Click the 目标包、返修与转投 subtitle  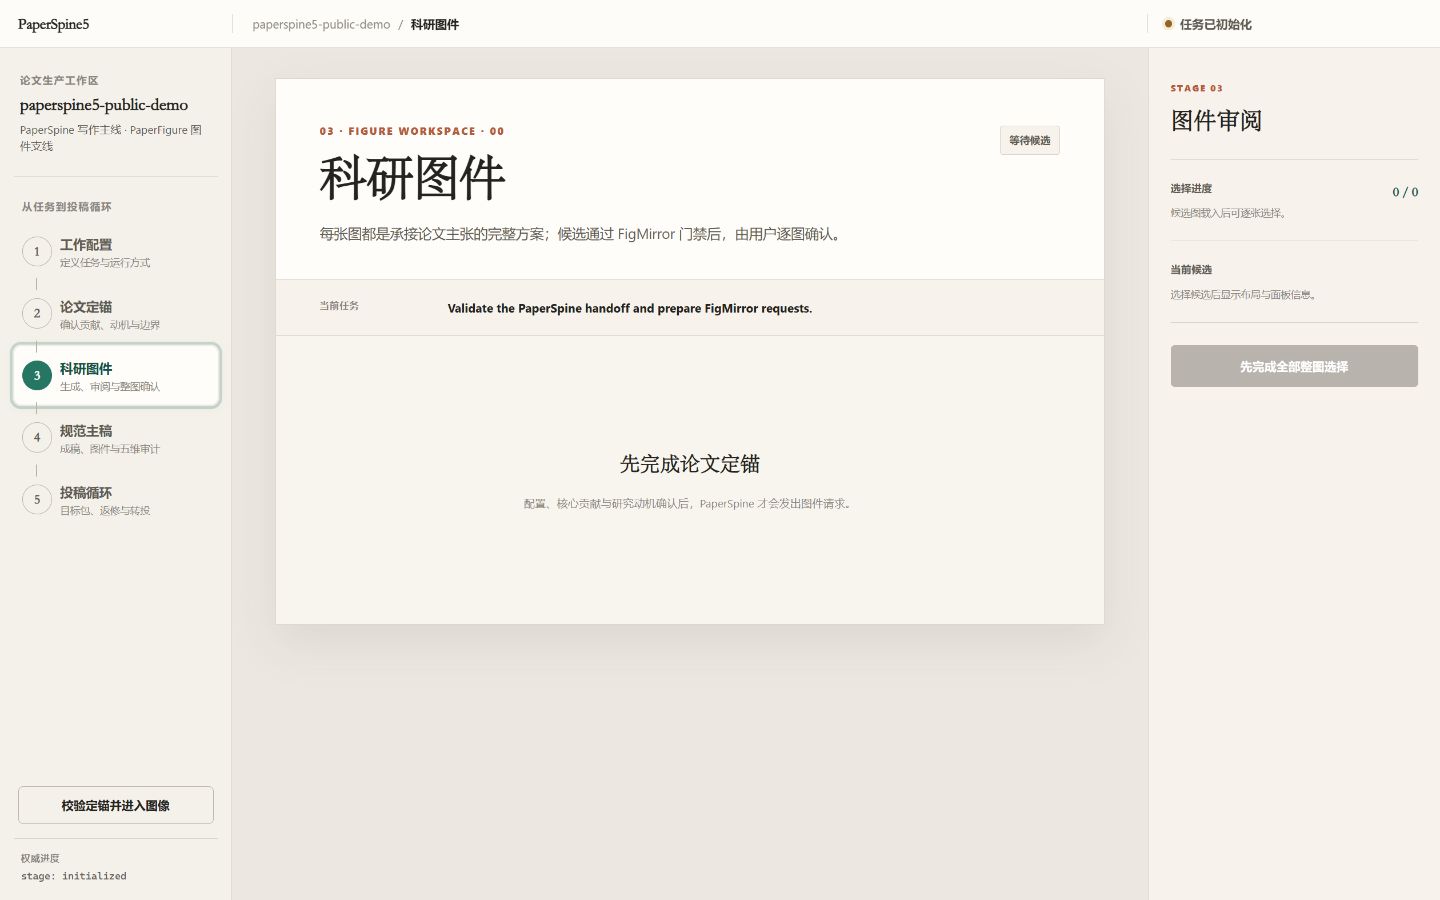click(105, 511)
